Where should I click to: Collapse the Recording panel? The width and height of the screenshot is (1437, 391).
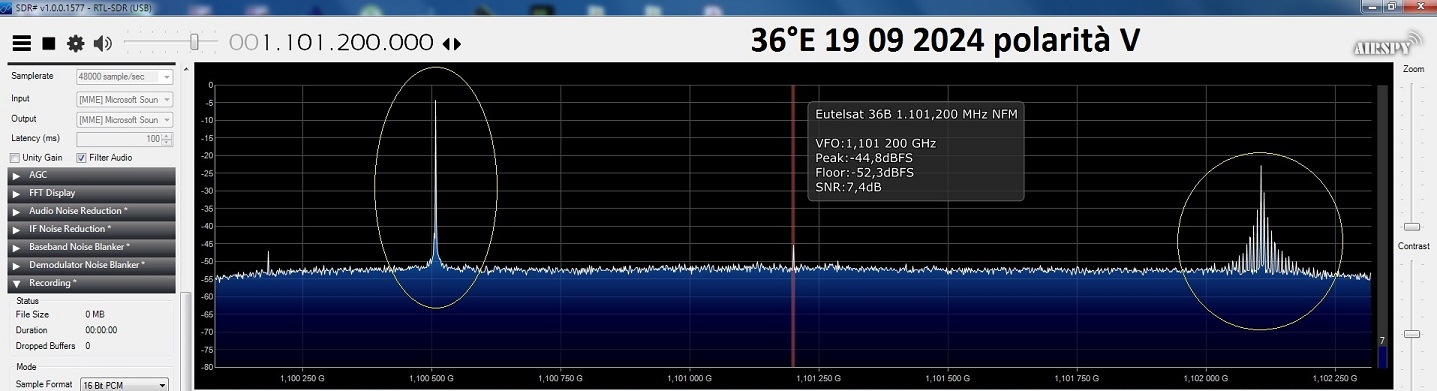(x=92, y=283)
